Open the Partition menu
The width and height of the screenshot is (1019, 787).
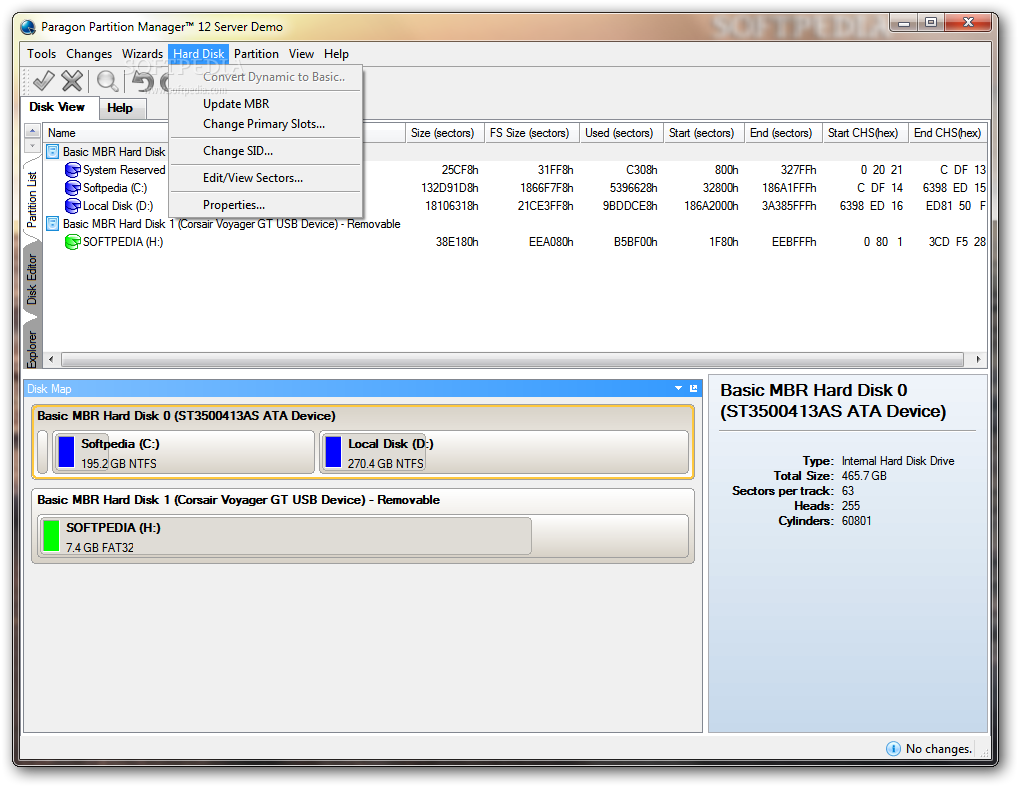[256, 54]
